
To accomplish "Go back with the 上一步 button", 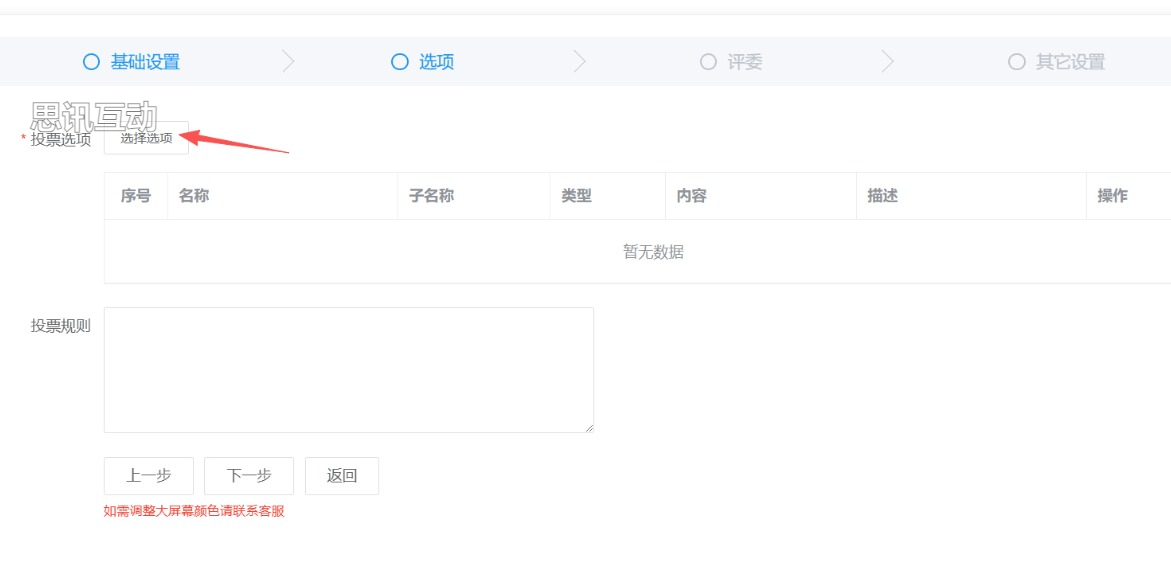I will point(148,476).
